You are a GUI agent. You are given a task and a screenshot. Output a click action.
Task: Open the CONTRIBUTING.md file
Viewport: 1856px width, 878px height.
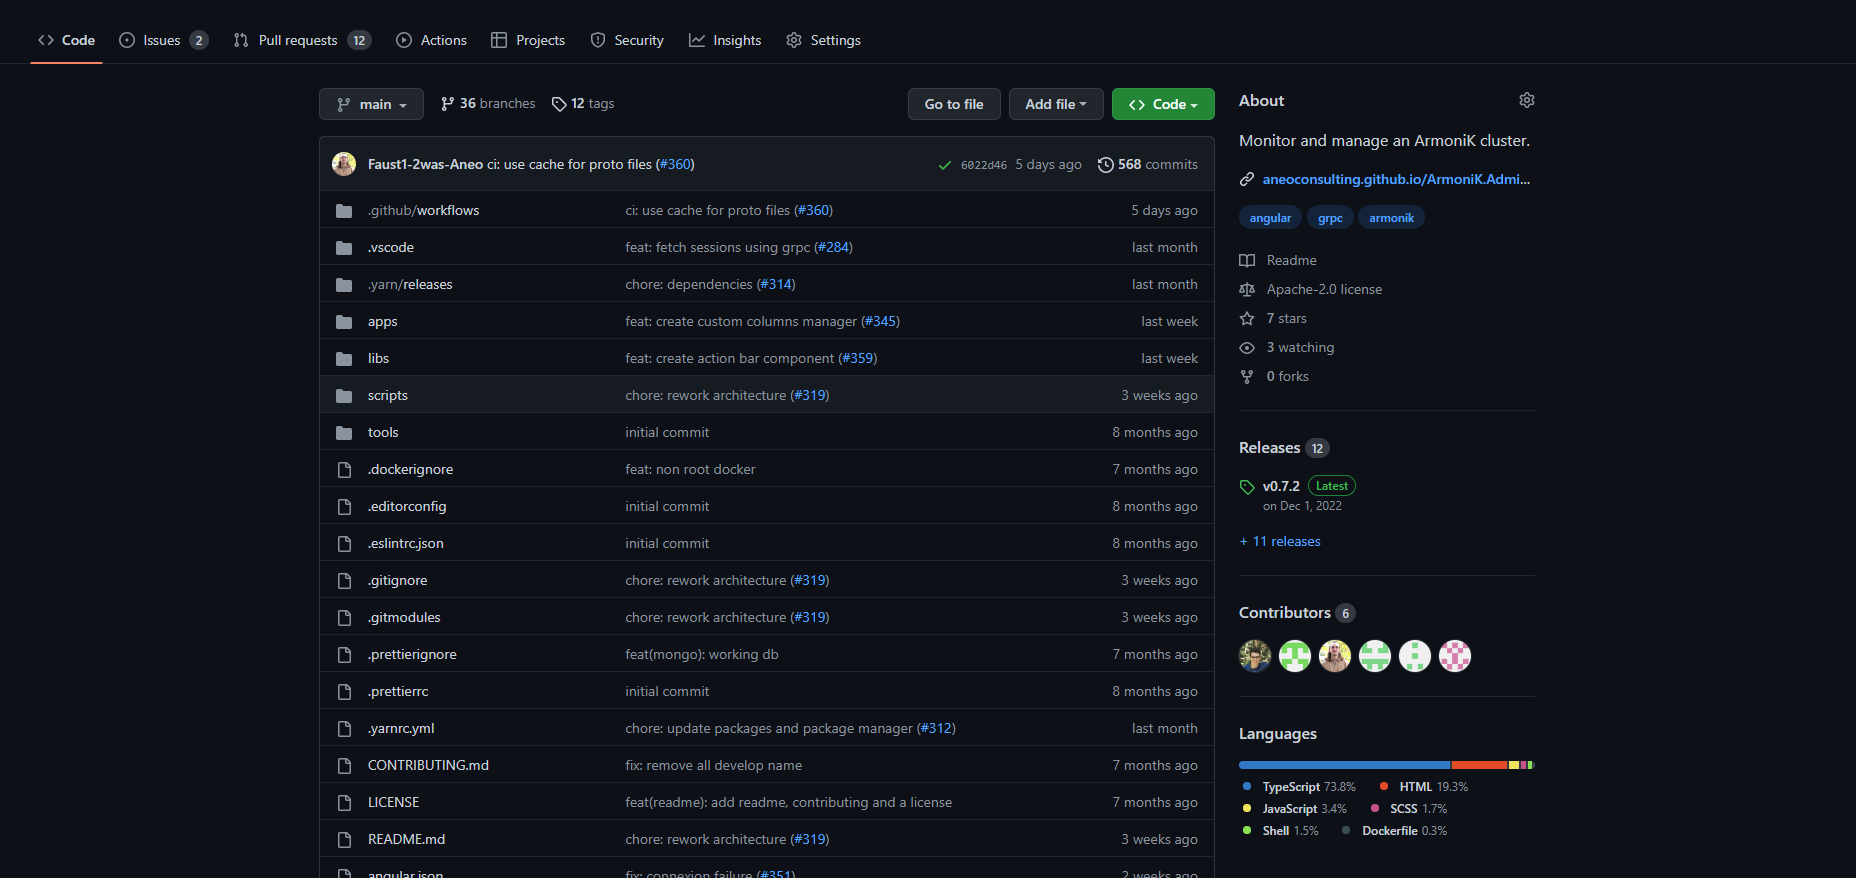(x=428, y=766)
